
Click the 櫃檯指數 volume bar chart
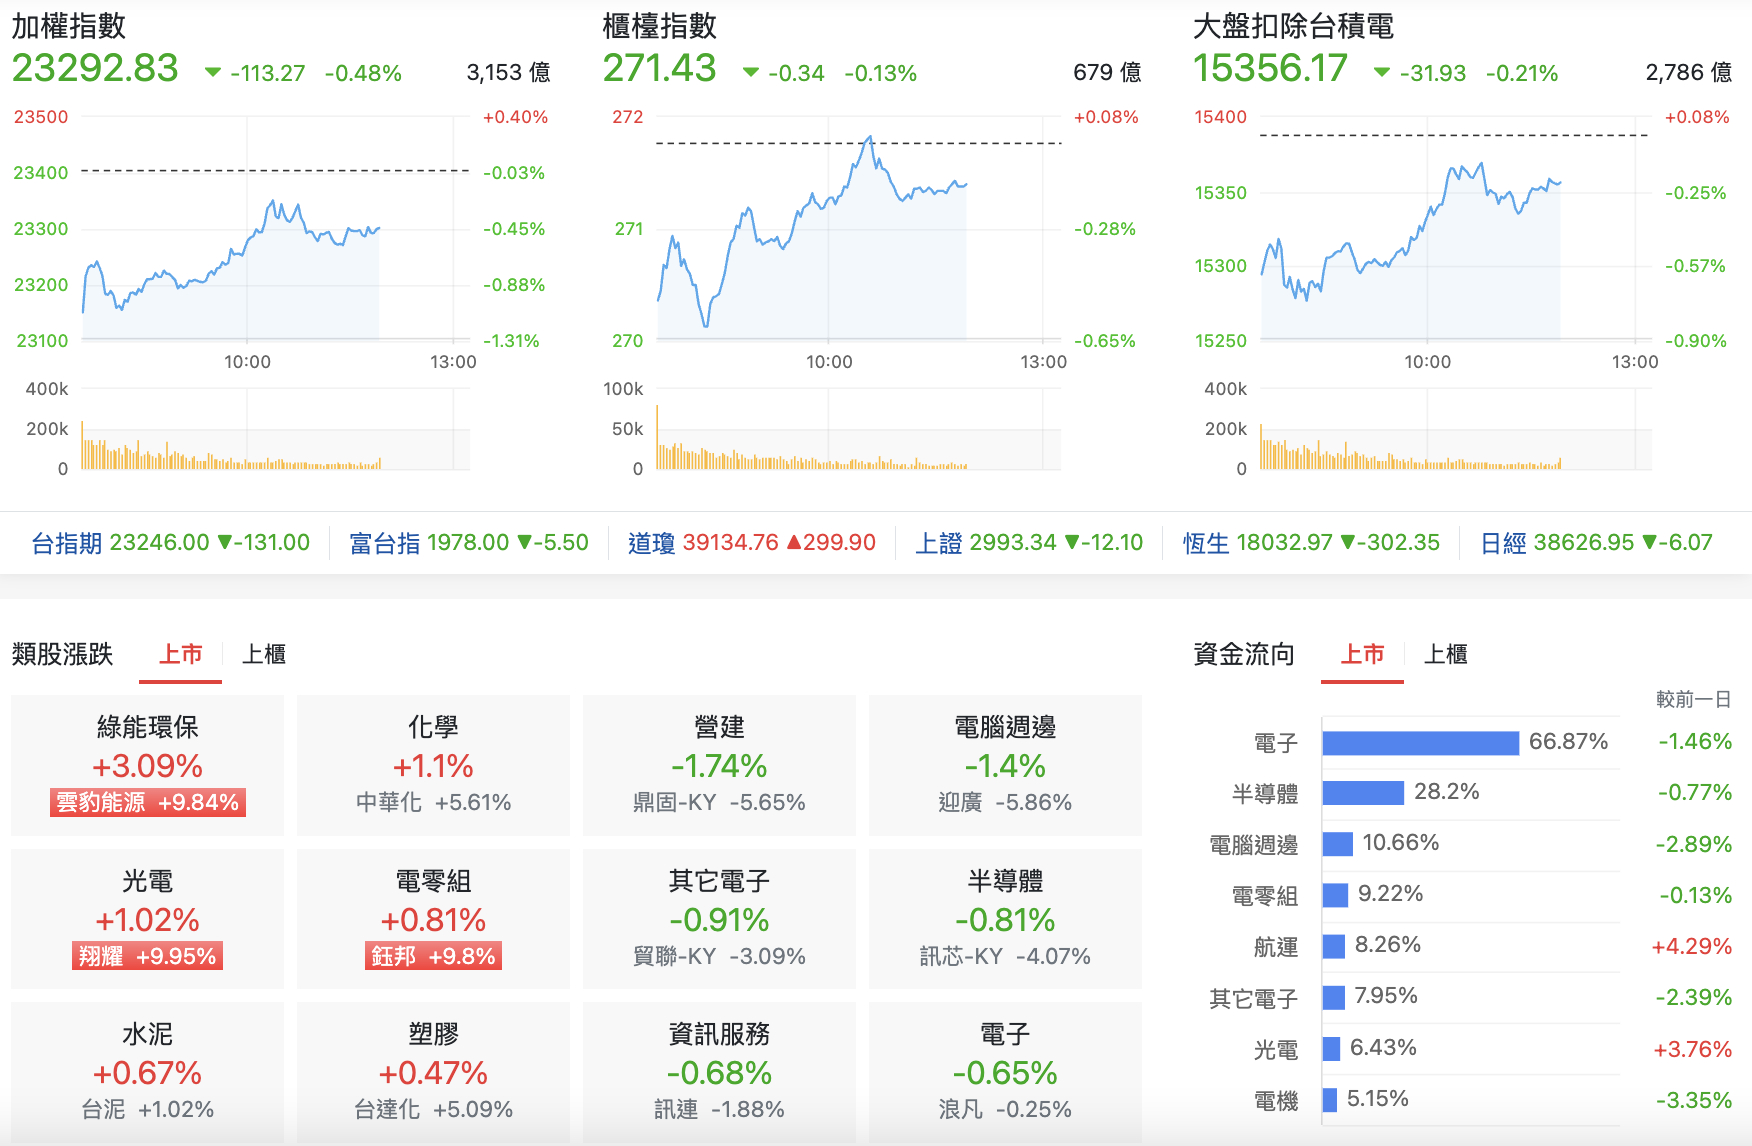tap(858, 429)
